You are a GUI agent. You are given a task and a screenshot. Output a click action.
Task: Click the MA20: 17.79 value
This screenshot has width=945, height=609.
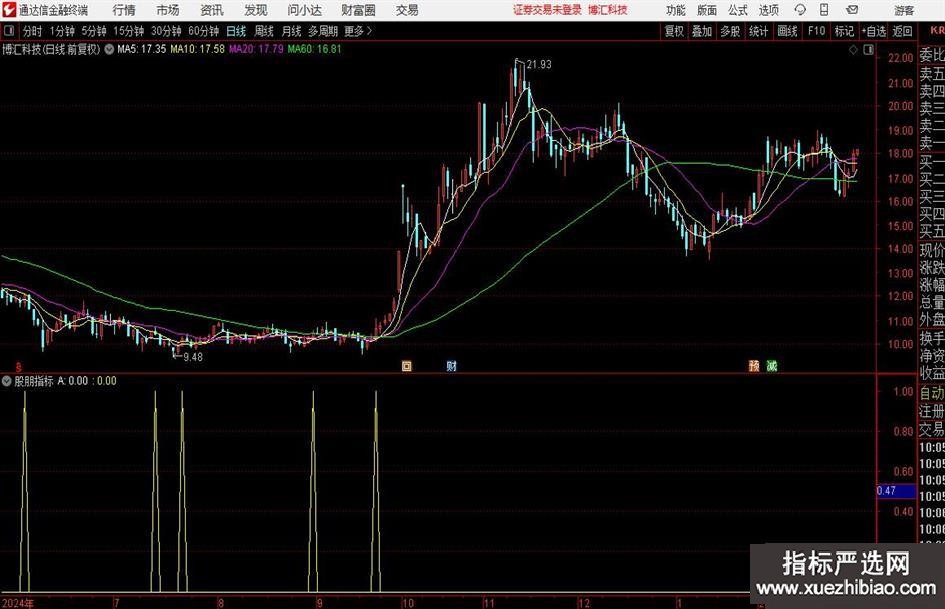tap(256, 49)
